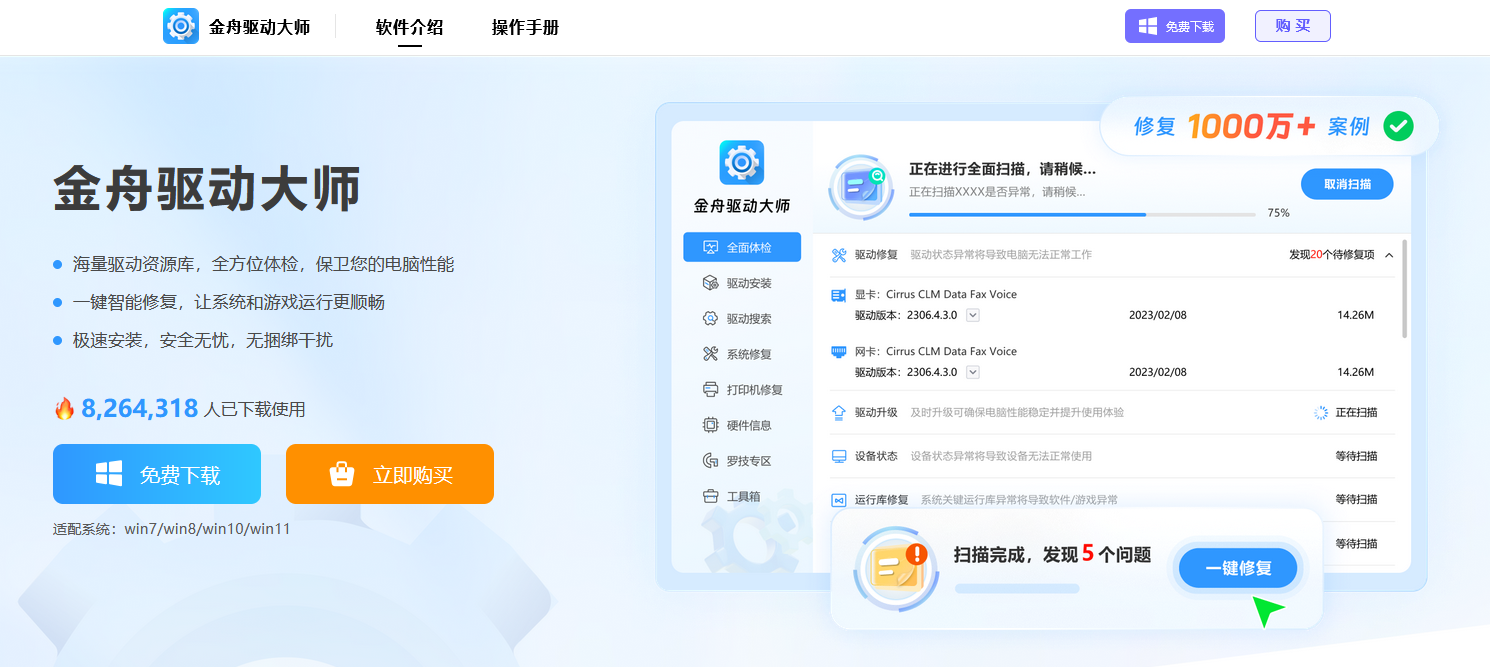
Task: Click the toolbox icon for 工具箱
Action: coord(711,496)
